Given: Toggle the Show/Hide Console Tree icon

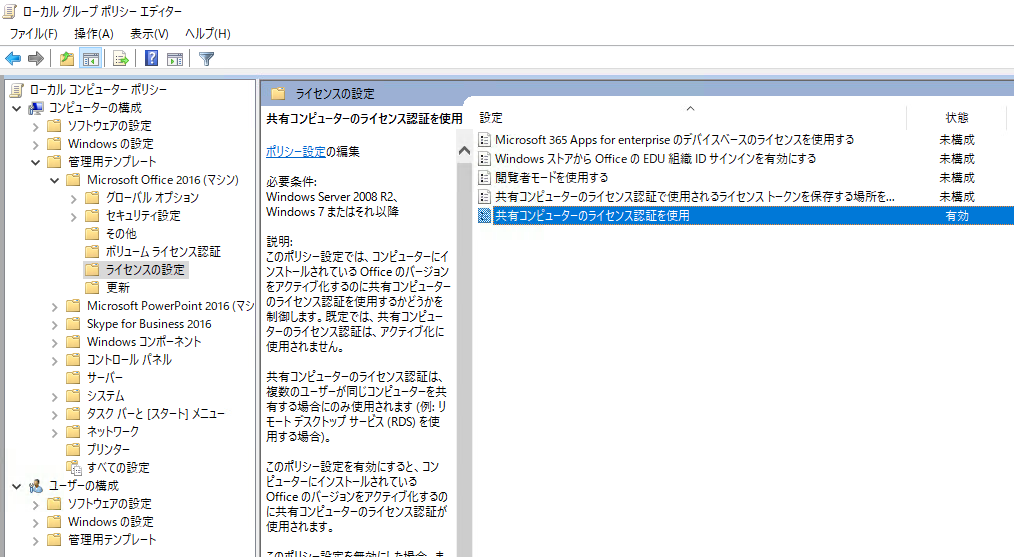Looking at the screenshot, I should click(x=91, y=59).
